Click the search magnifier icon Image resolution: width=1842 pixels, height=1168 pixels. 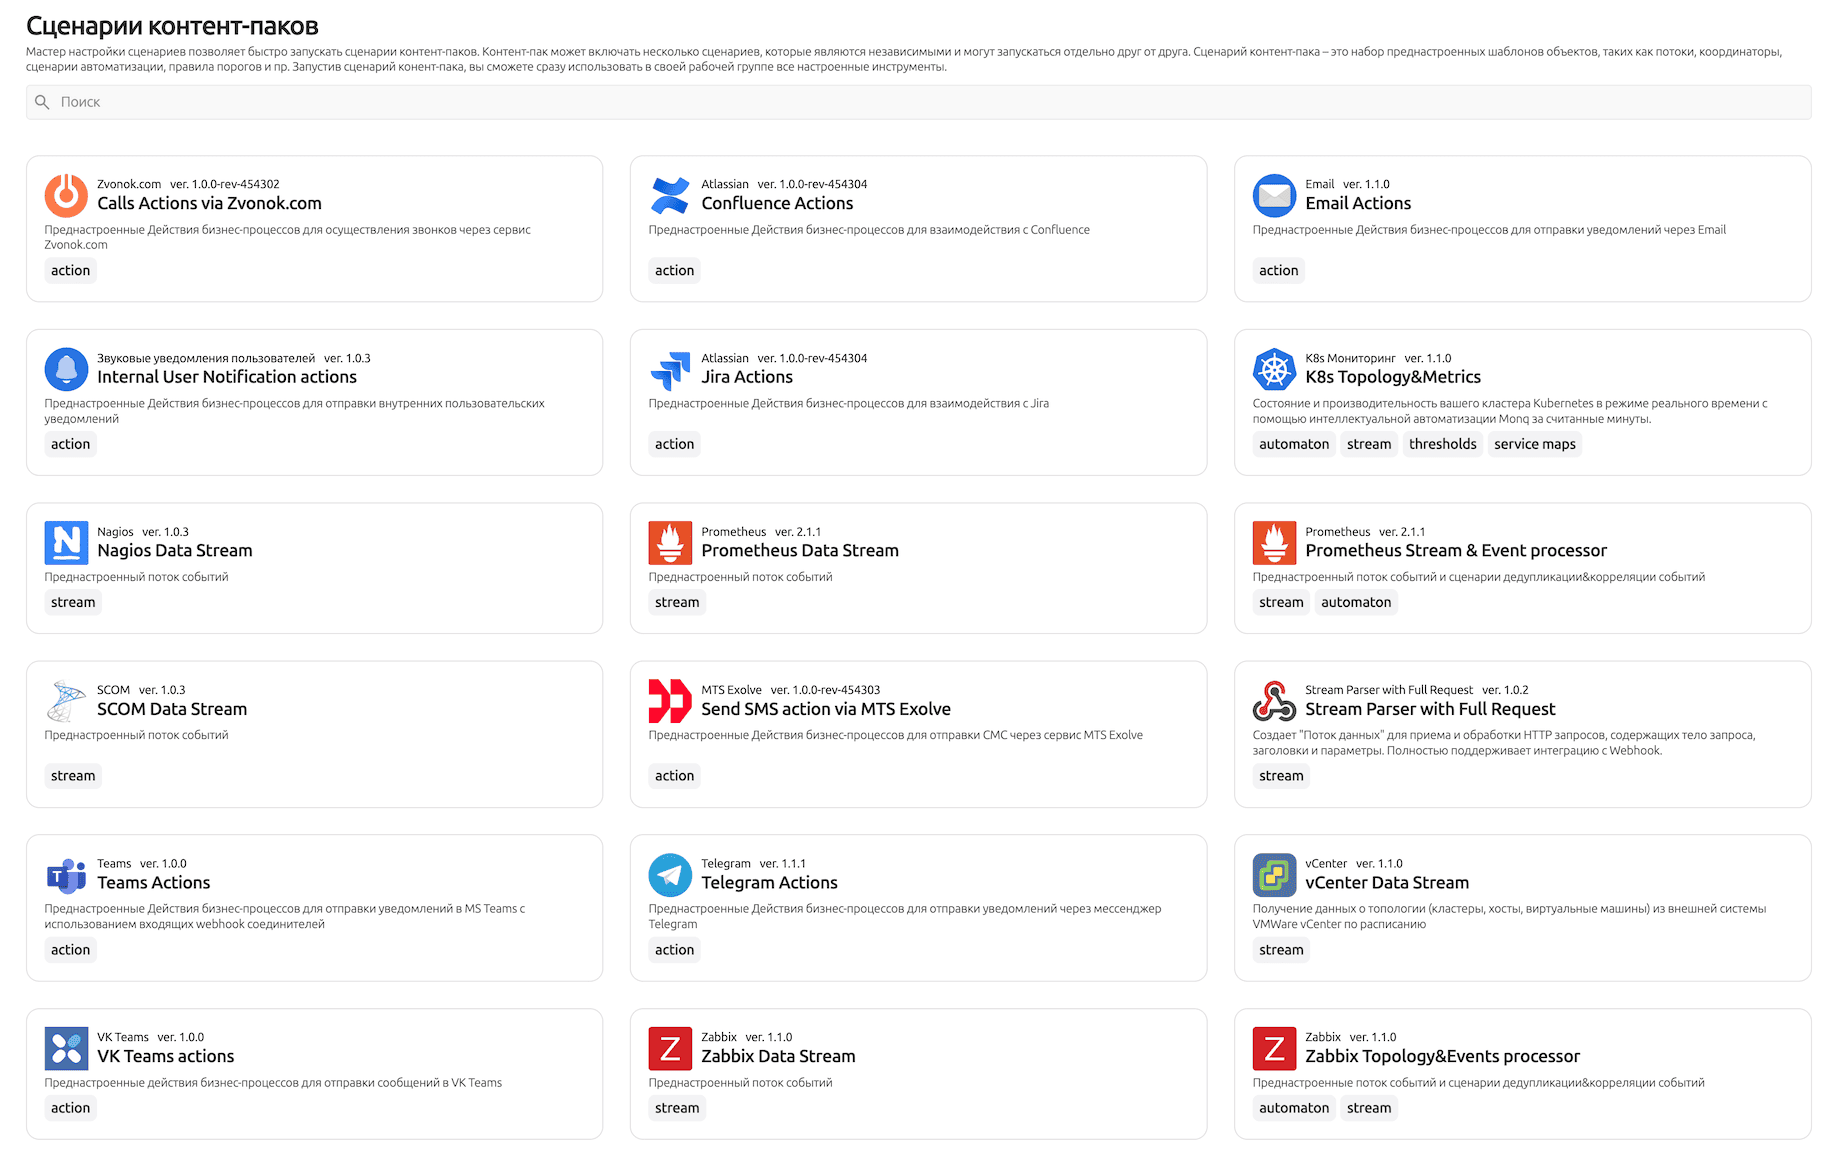(x=42, y=102)
